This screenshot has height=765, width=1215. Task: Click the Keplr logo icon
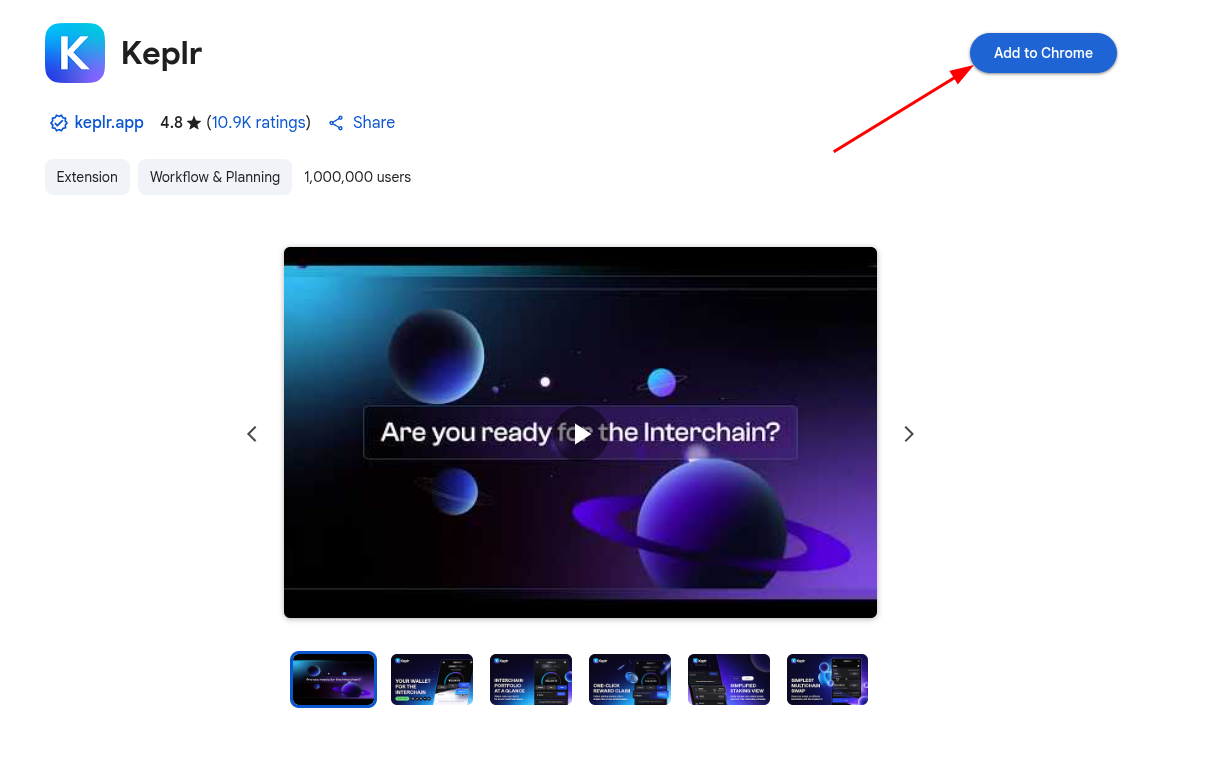[x=75, y=53]
